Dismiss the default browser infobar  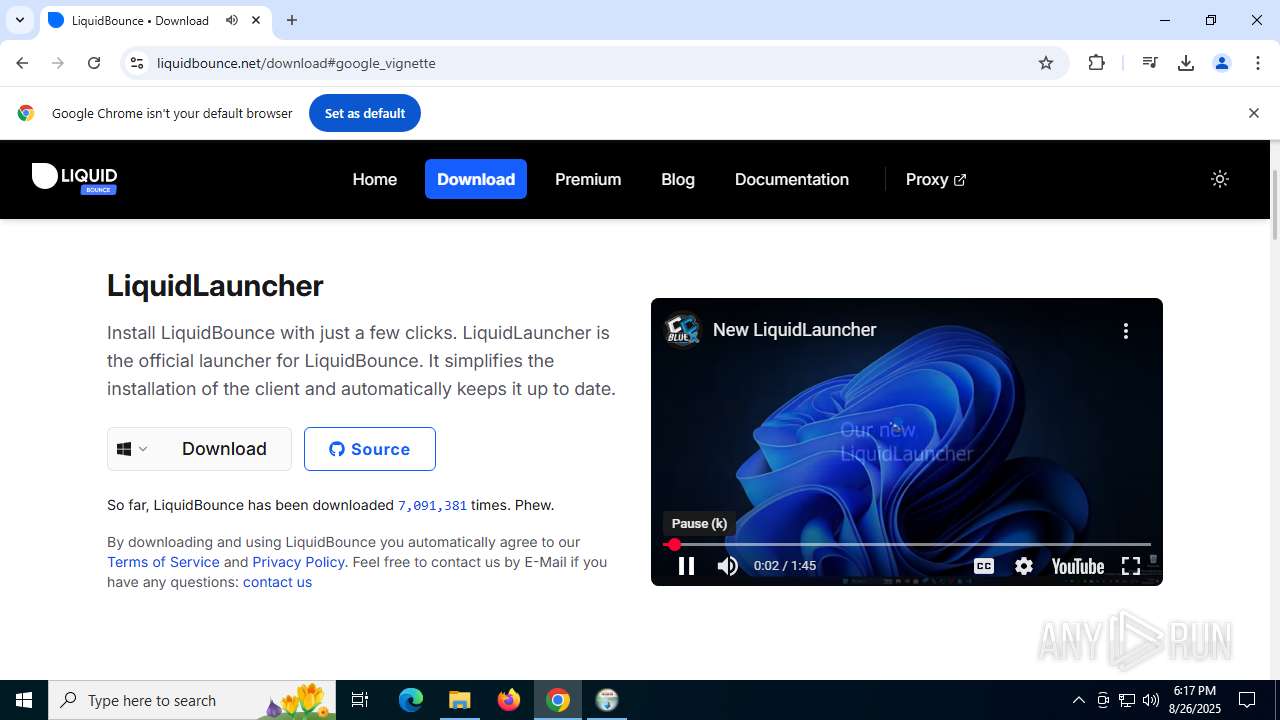click(1253, 113)
